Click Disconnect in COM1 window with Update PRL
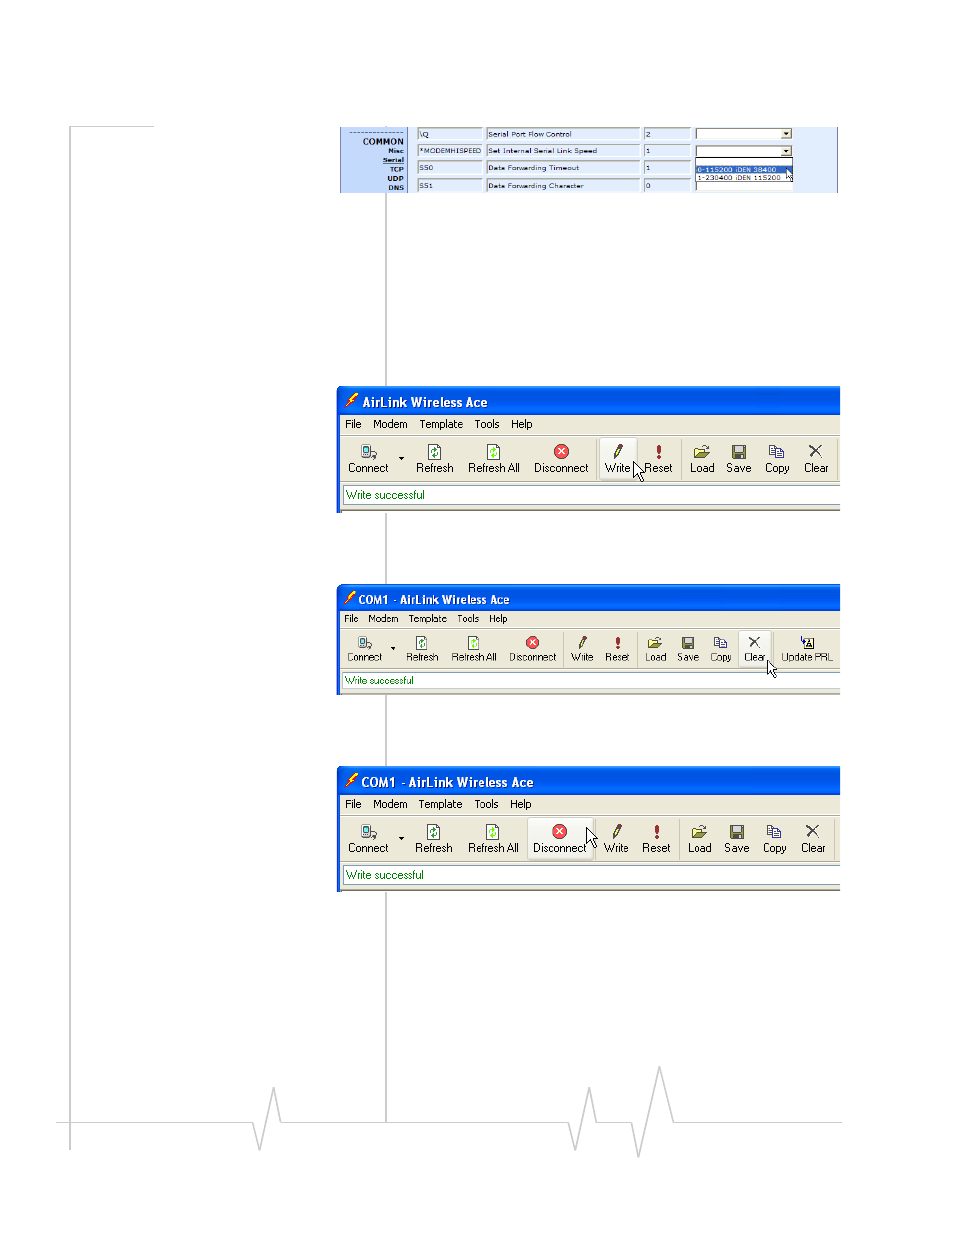The image size is (954, 1235). pyautogui.click(x=532, y=649)
